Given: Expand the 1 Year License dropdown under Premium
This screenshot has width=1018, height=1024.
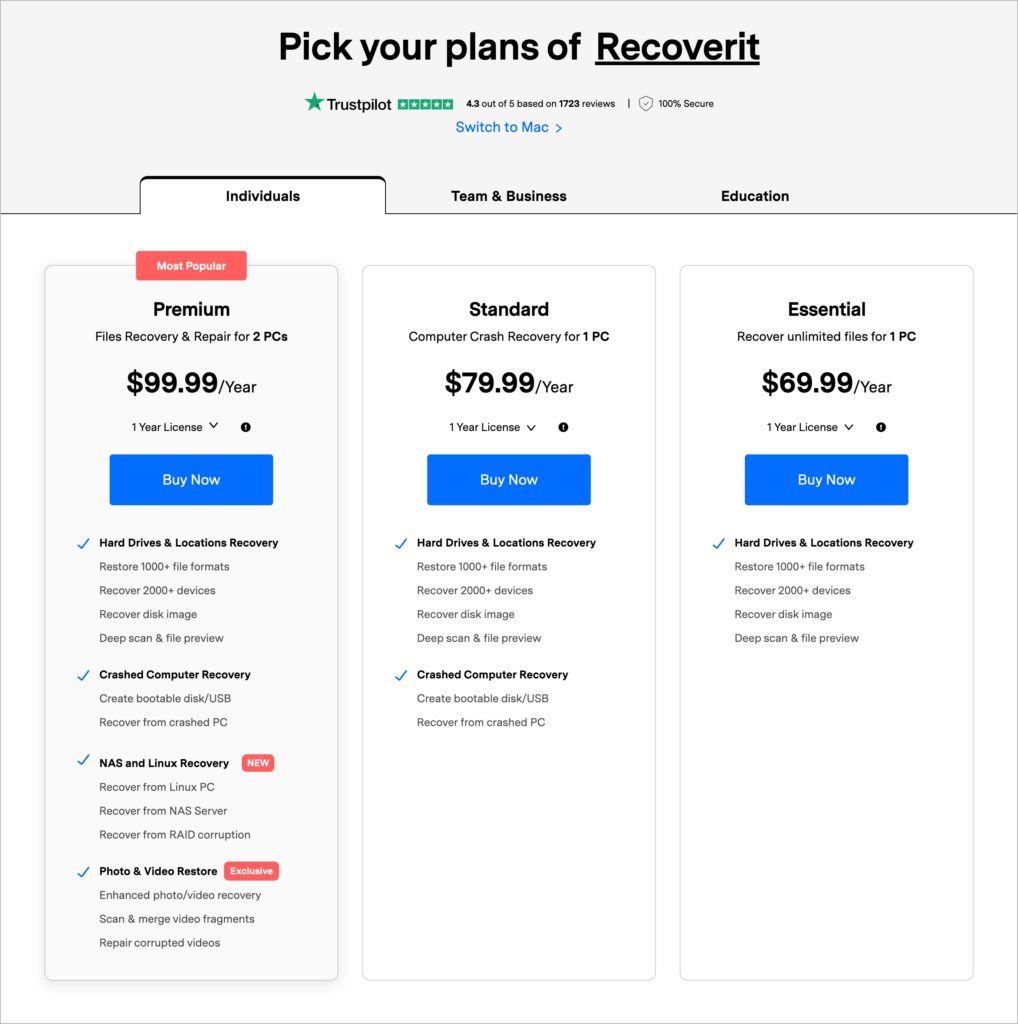Looking at the screenshot, I should coord(175,426).
